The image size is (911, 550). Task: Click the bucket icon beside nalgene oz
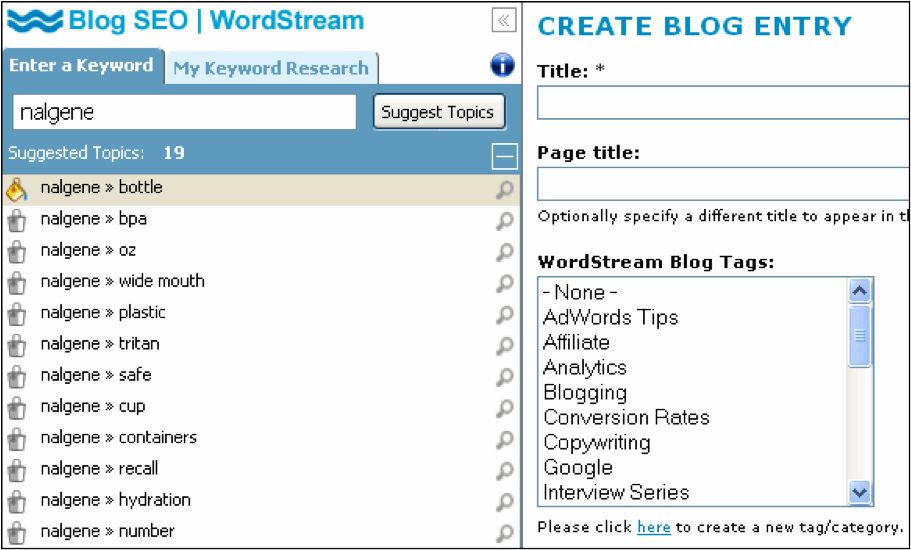(17, 253)
